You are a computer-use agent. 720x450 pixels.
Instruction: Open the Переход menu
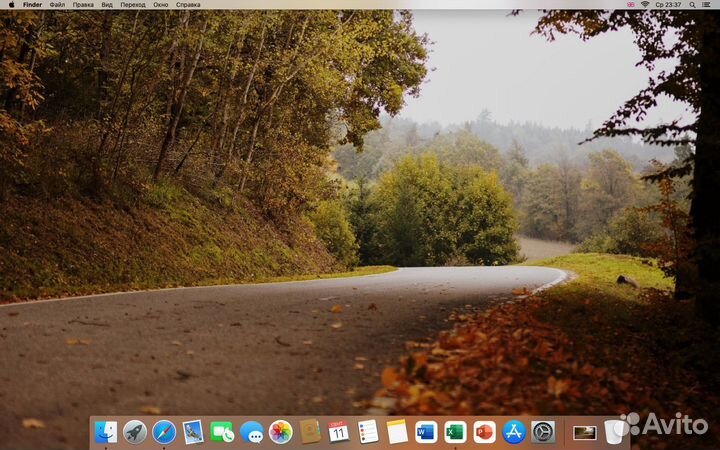pyautogui.click(x=133, y=5)
